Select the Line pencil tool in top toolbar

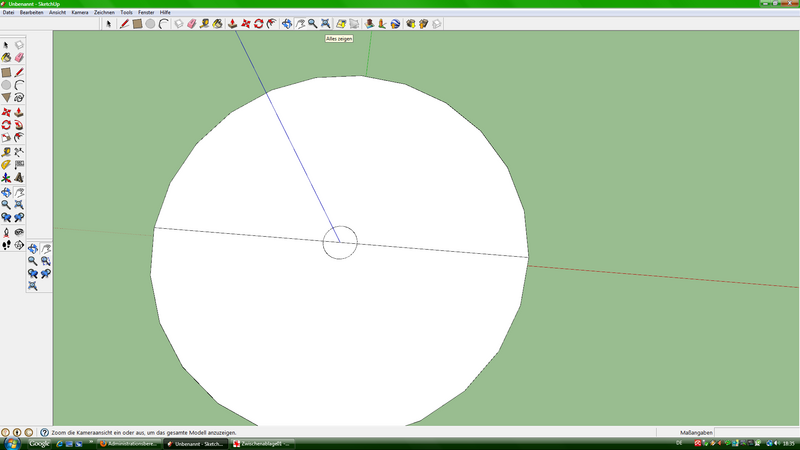pyautogui.click(x=124, y=23)
